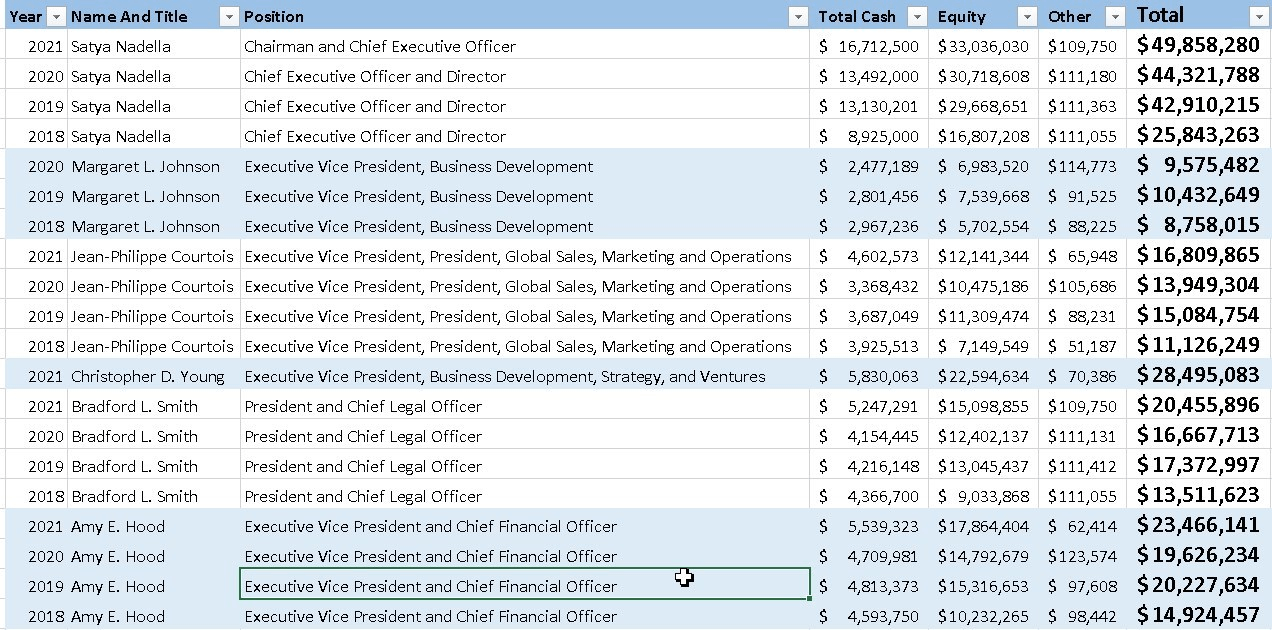Click the Total Cash column header

(857, 17)
